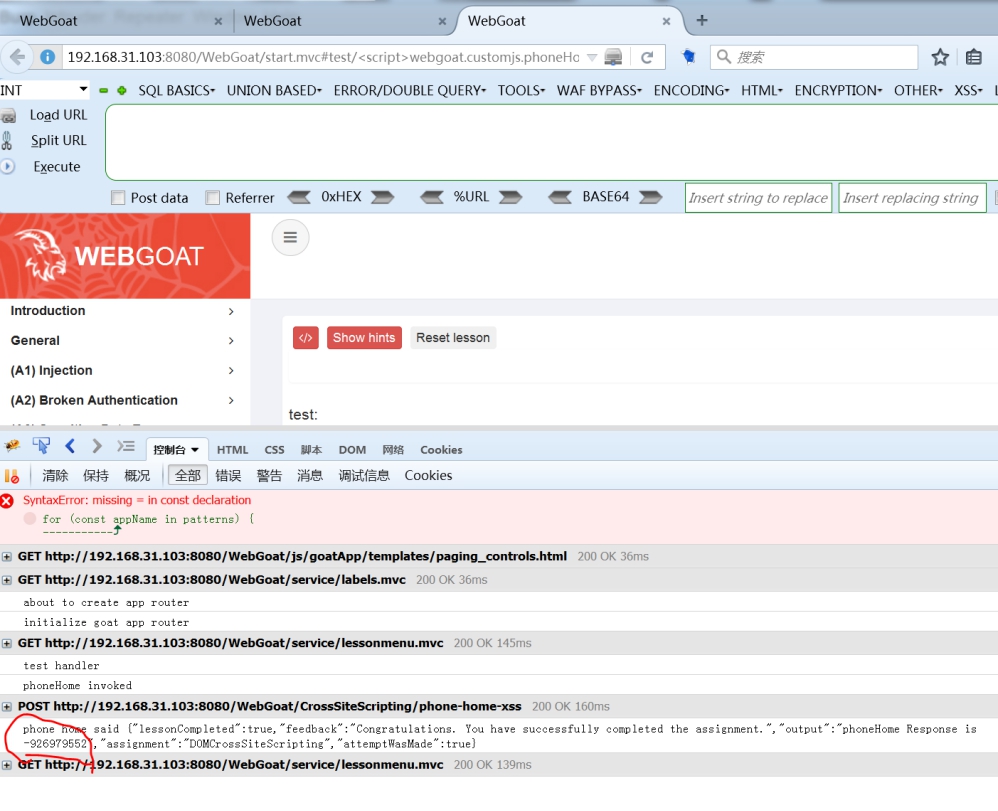This screenshot has width=998, height=811.
Task: Click left arrow beside BASE64
Action: (559, 197)
